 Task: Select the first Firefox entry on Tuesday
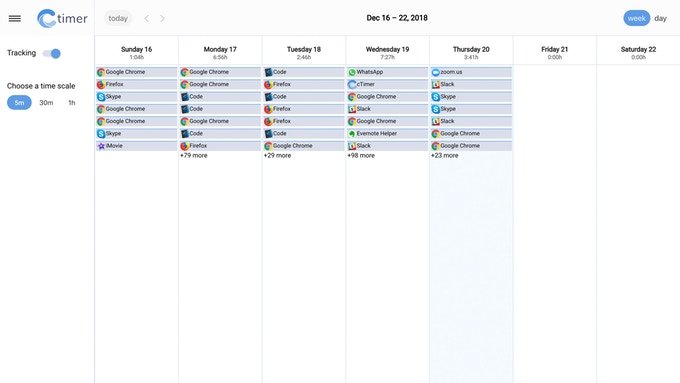click(304, 84)
